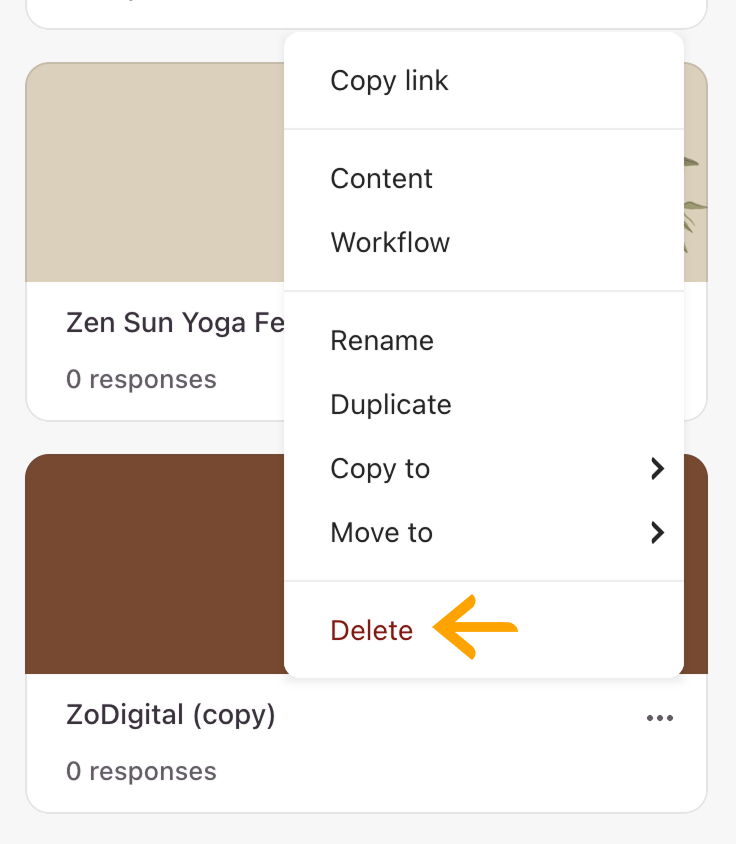This screenshot has width=736, height=844.
Task: Open the three-dot menu on ZoDigital (copy)
Action: [x=660, y=718]
